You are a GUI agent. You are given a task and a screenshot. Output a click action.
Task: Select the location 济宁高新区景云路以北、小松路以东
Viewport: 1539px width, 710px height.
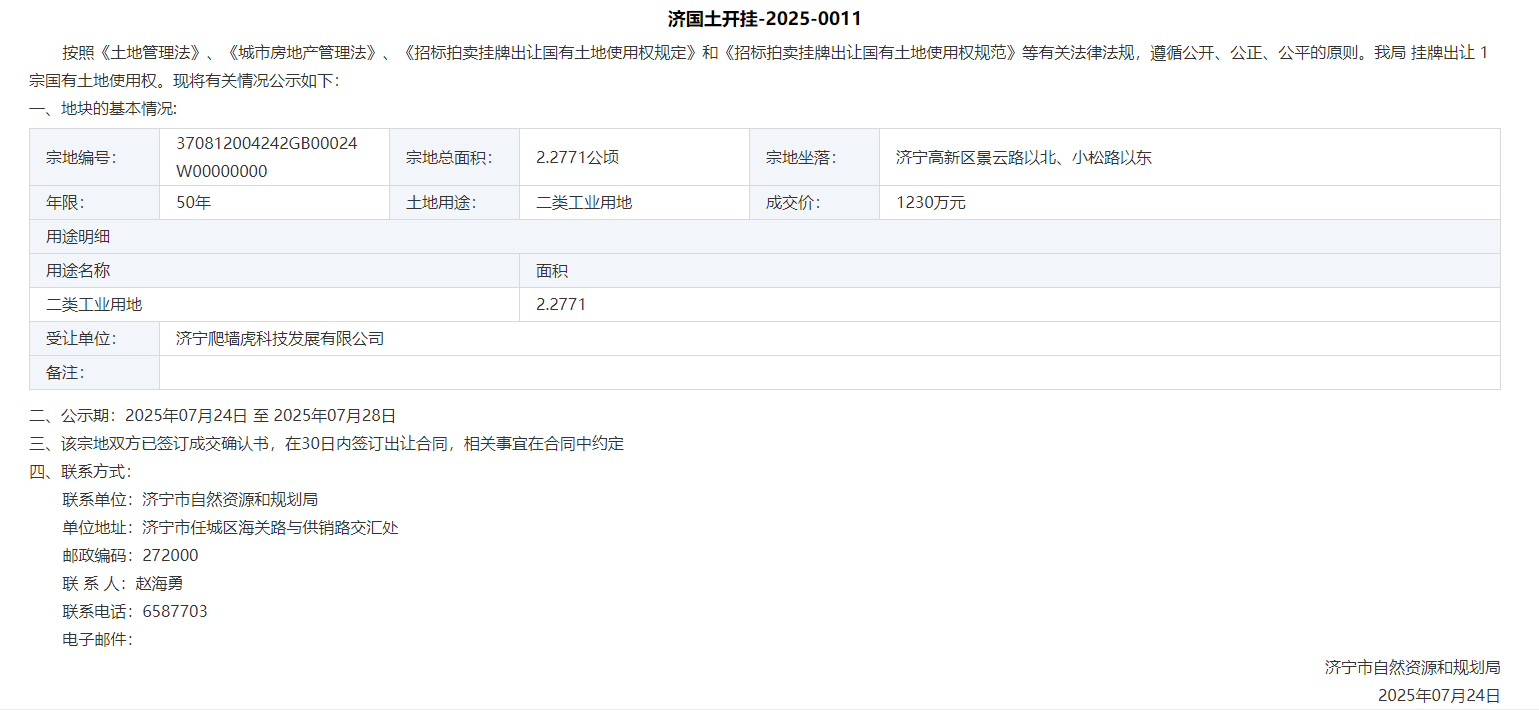[x=1024, y=157]
